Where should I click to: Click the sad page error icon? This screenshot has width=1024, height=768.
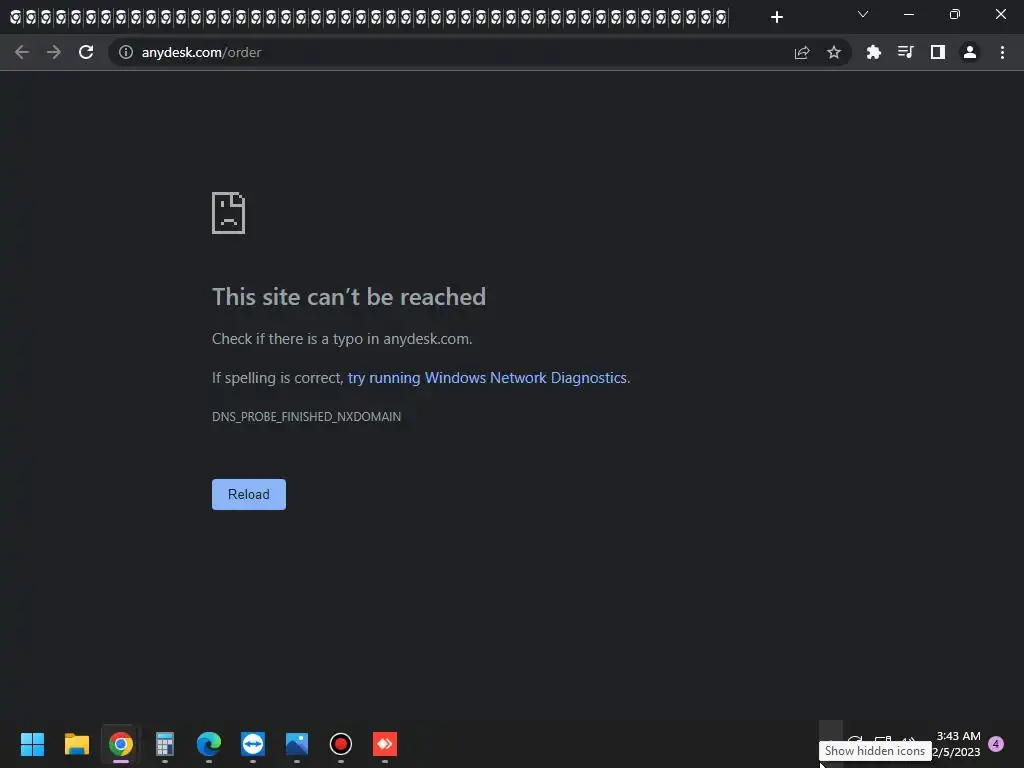tap(229, 213)
